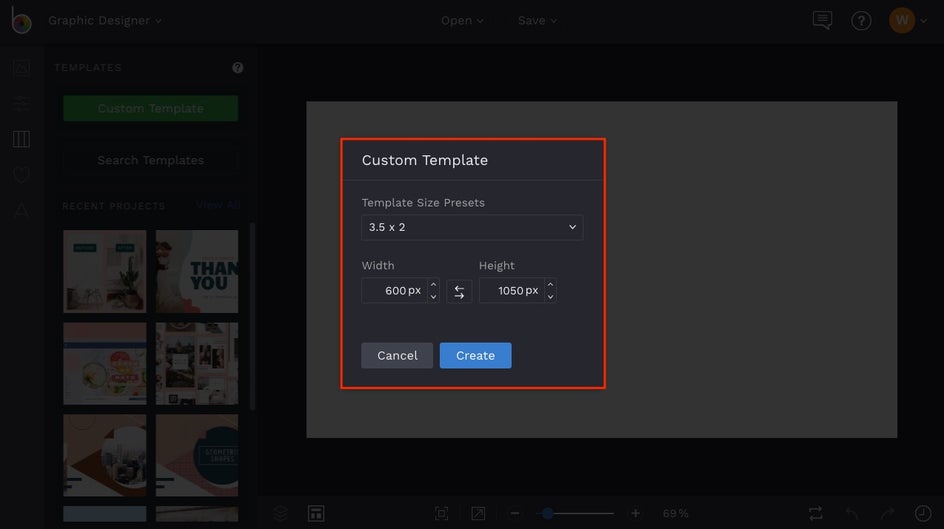Expand the account menu chevron

point(924,21)
